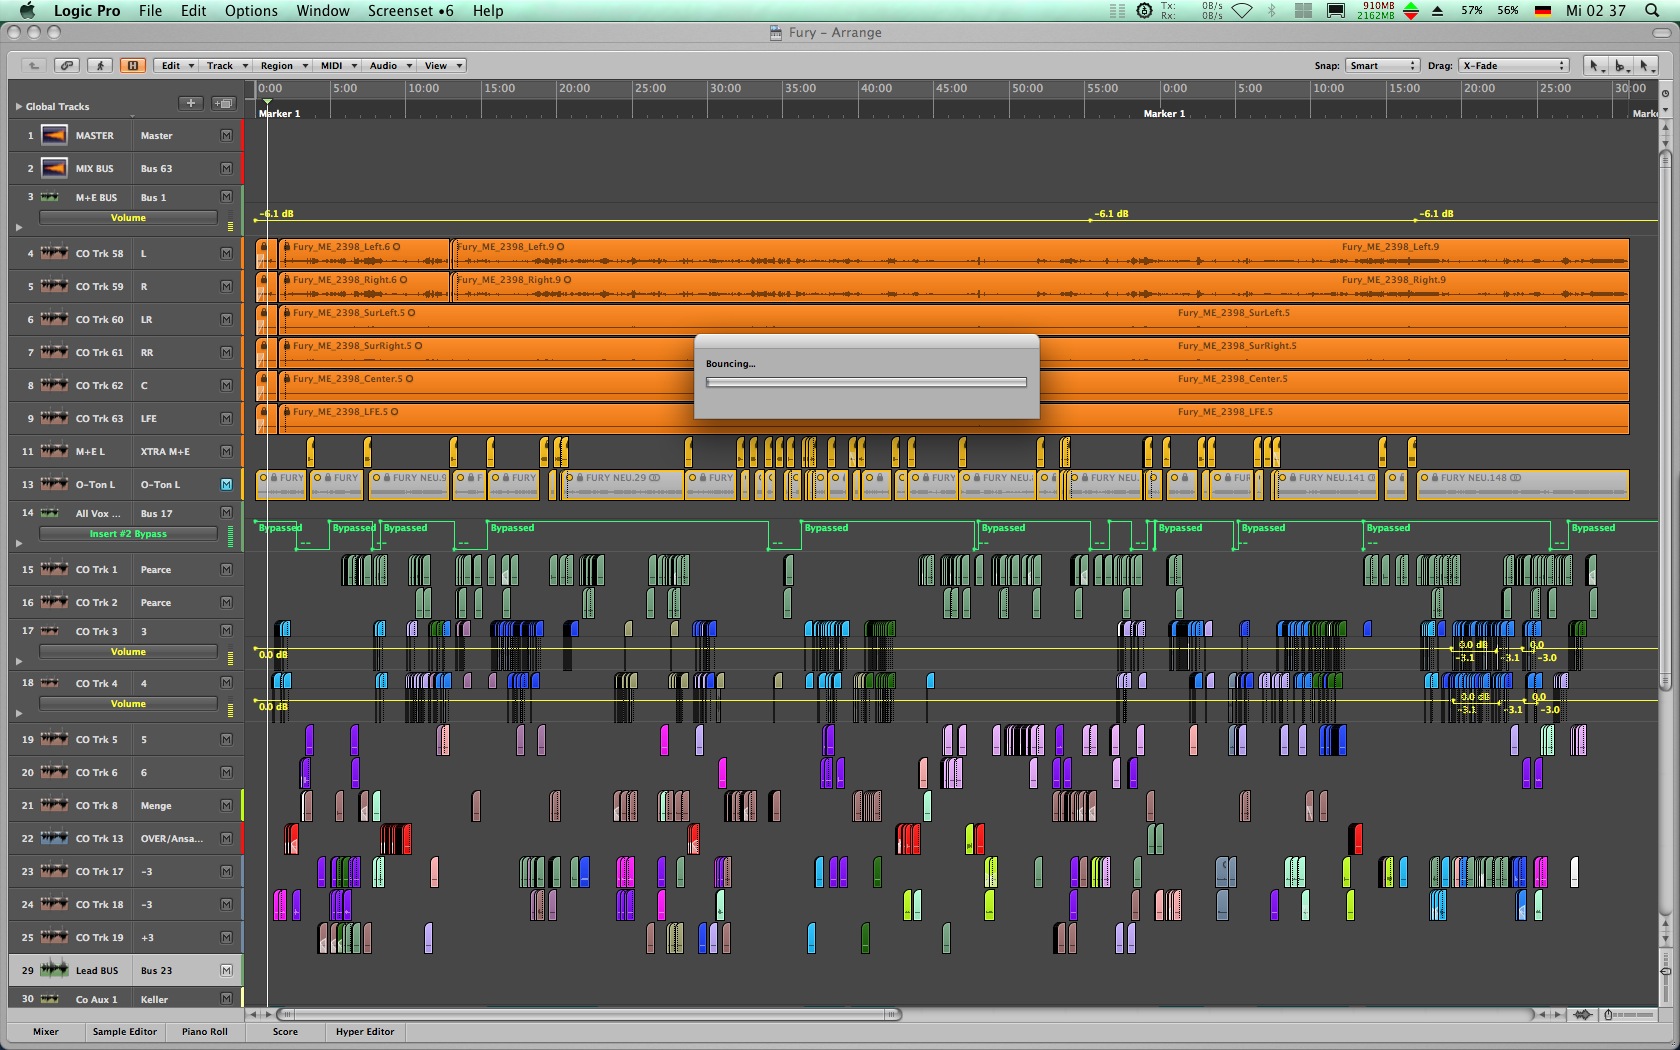Mute the M+E BUS track

click(x=226, y=197)
